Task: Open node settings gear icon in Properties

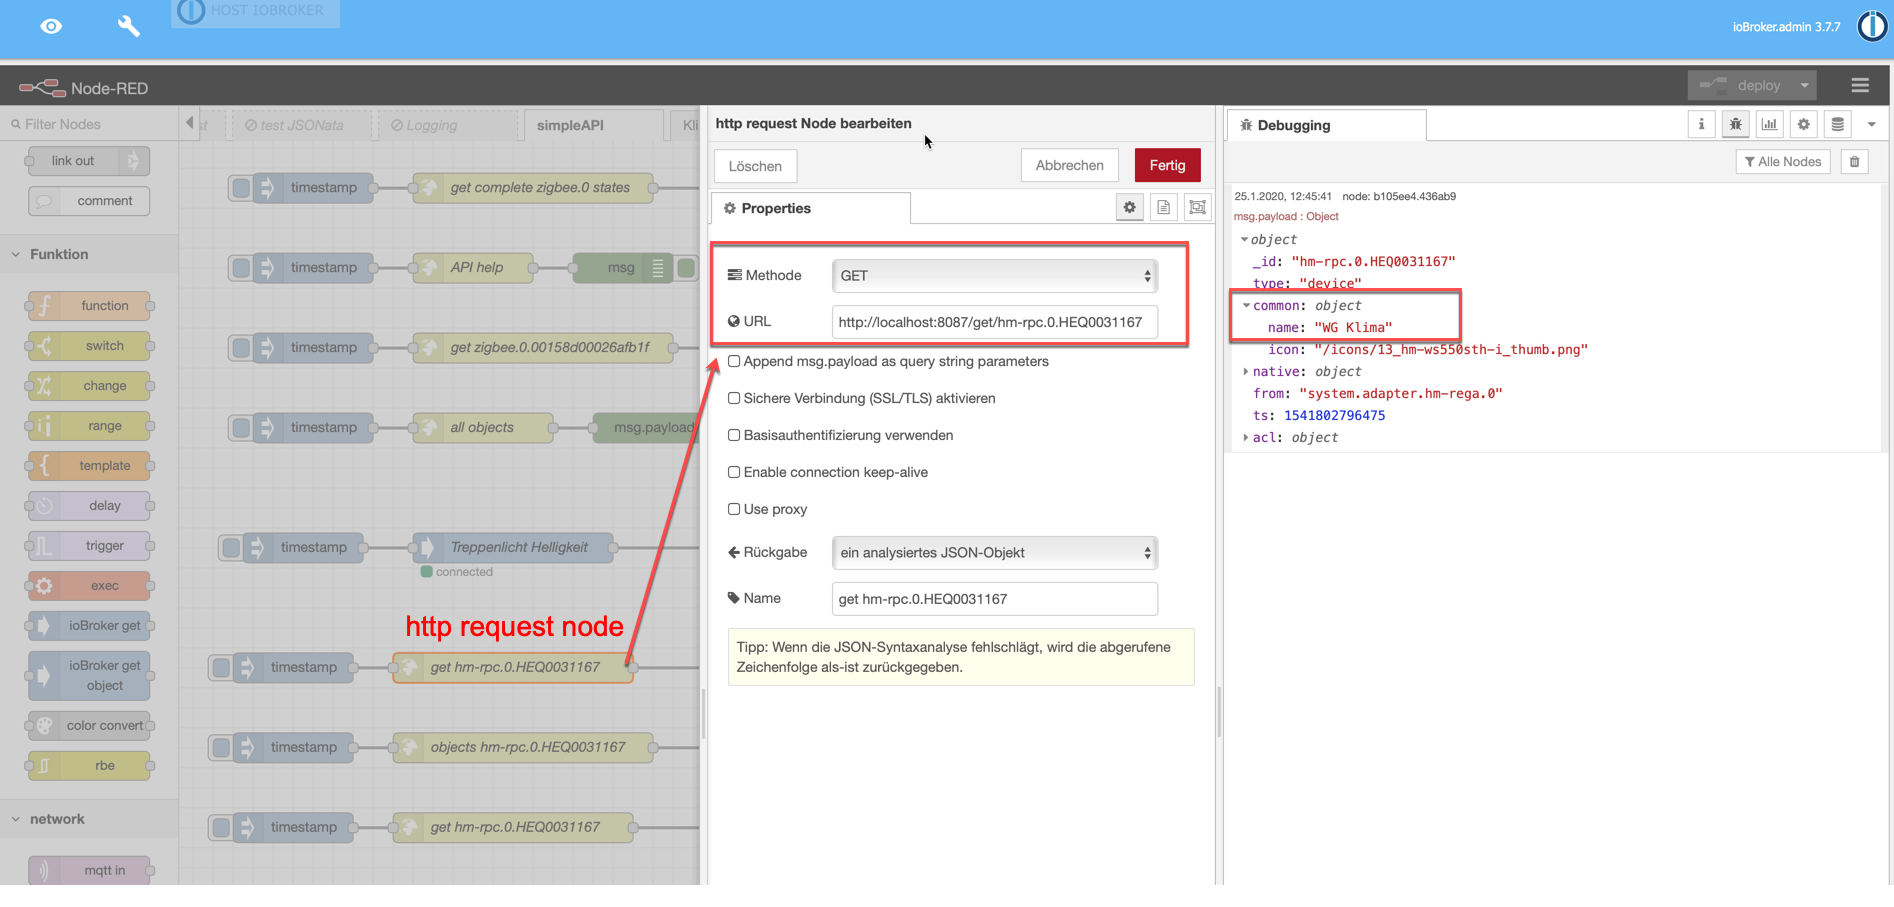Action: click(x=1129, y=208)
